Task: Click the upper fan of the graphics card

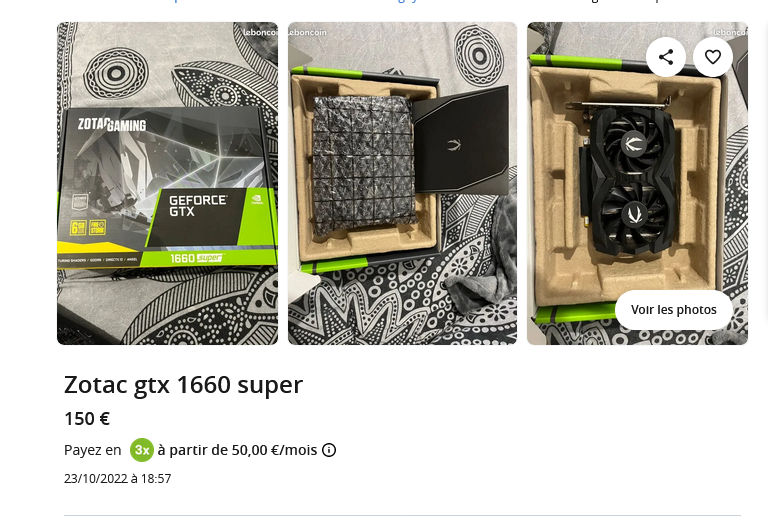Action: click(633, 142)
